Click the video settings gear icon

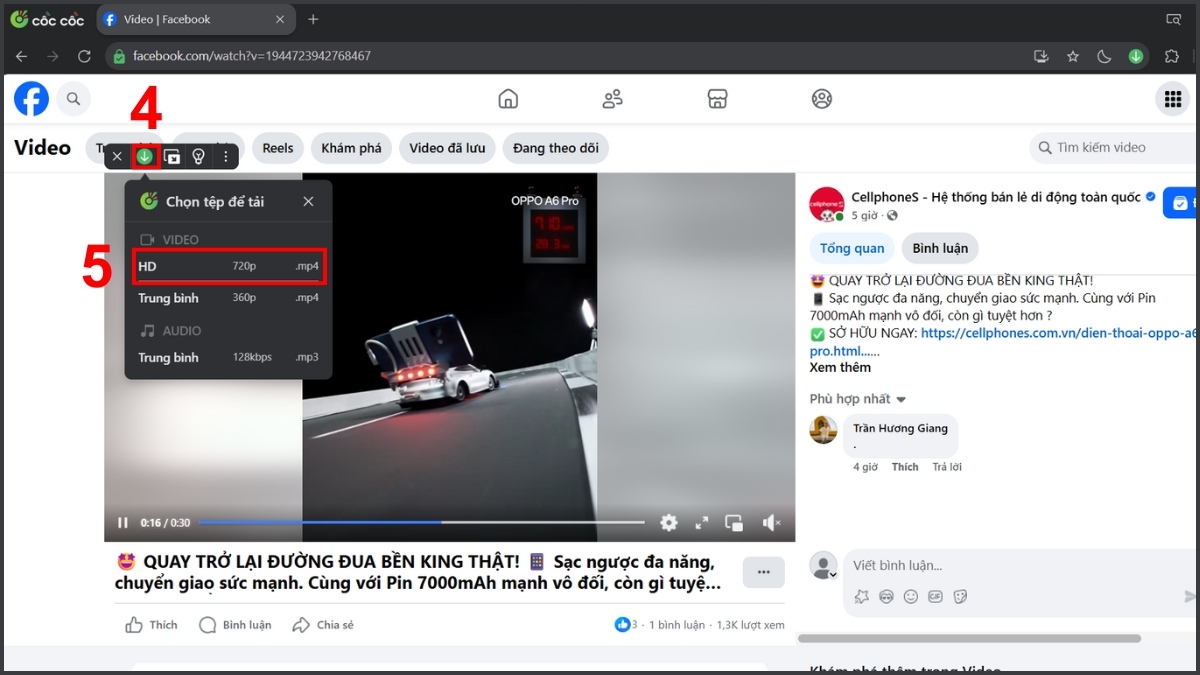[x=668, y=522]
